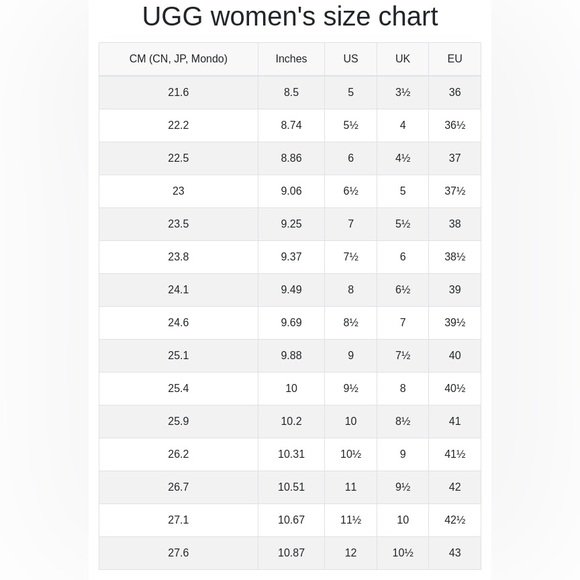The image size is (580, 580).
Task: Click the 23.5 cm cell
Action: [x=178, y=224]
